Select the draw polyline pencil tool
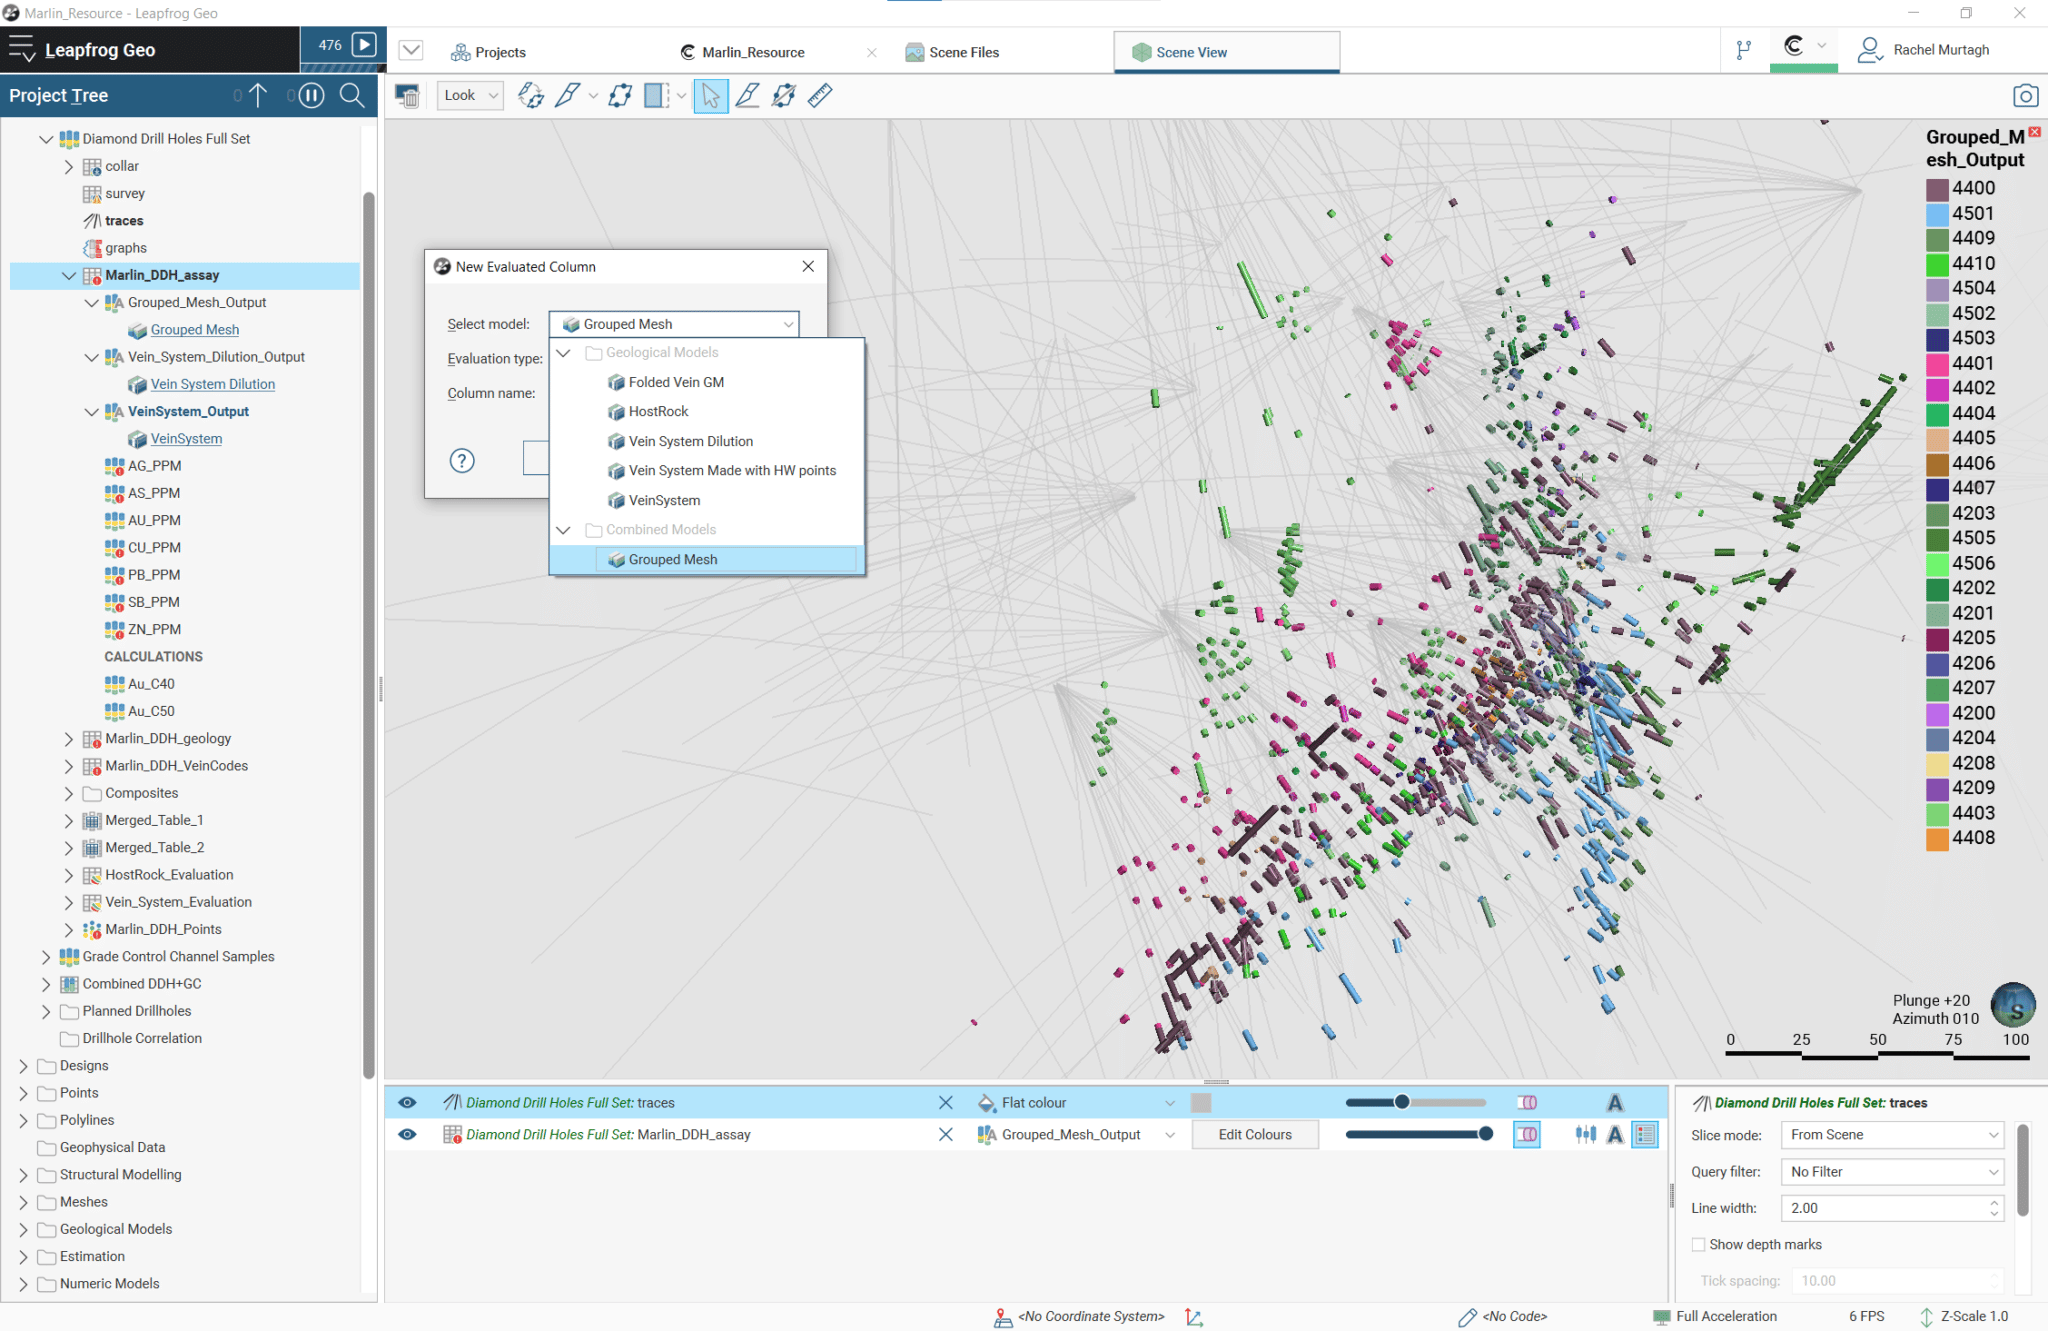The height and width of the screenshot is (1331, 2048). click(747, 96)
